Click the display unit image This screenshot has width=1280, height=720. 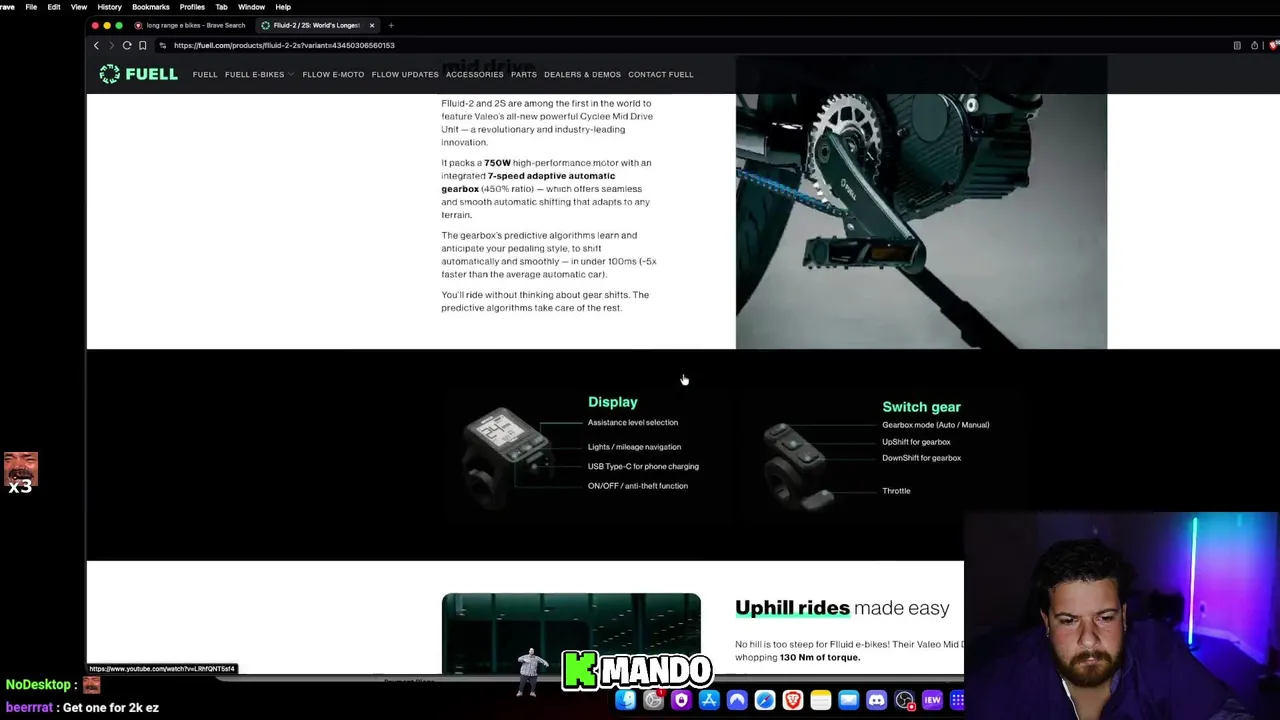click(508, 456)
